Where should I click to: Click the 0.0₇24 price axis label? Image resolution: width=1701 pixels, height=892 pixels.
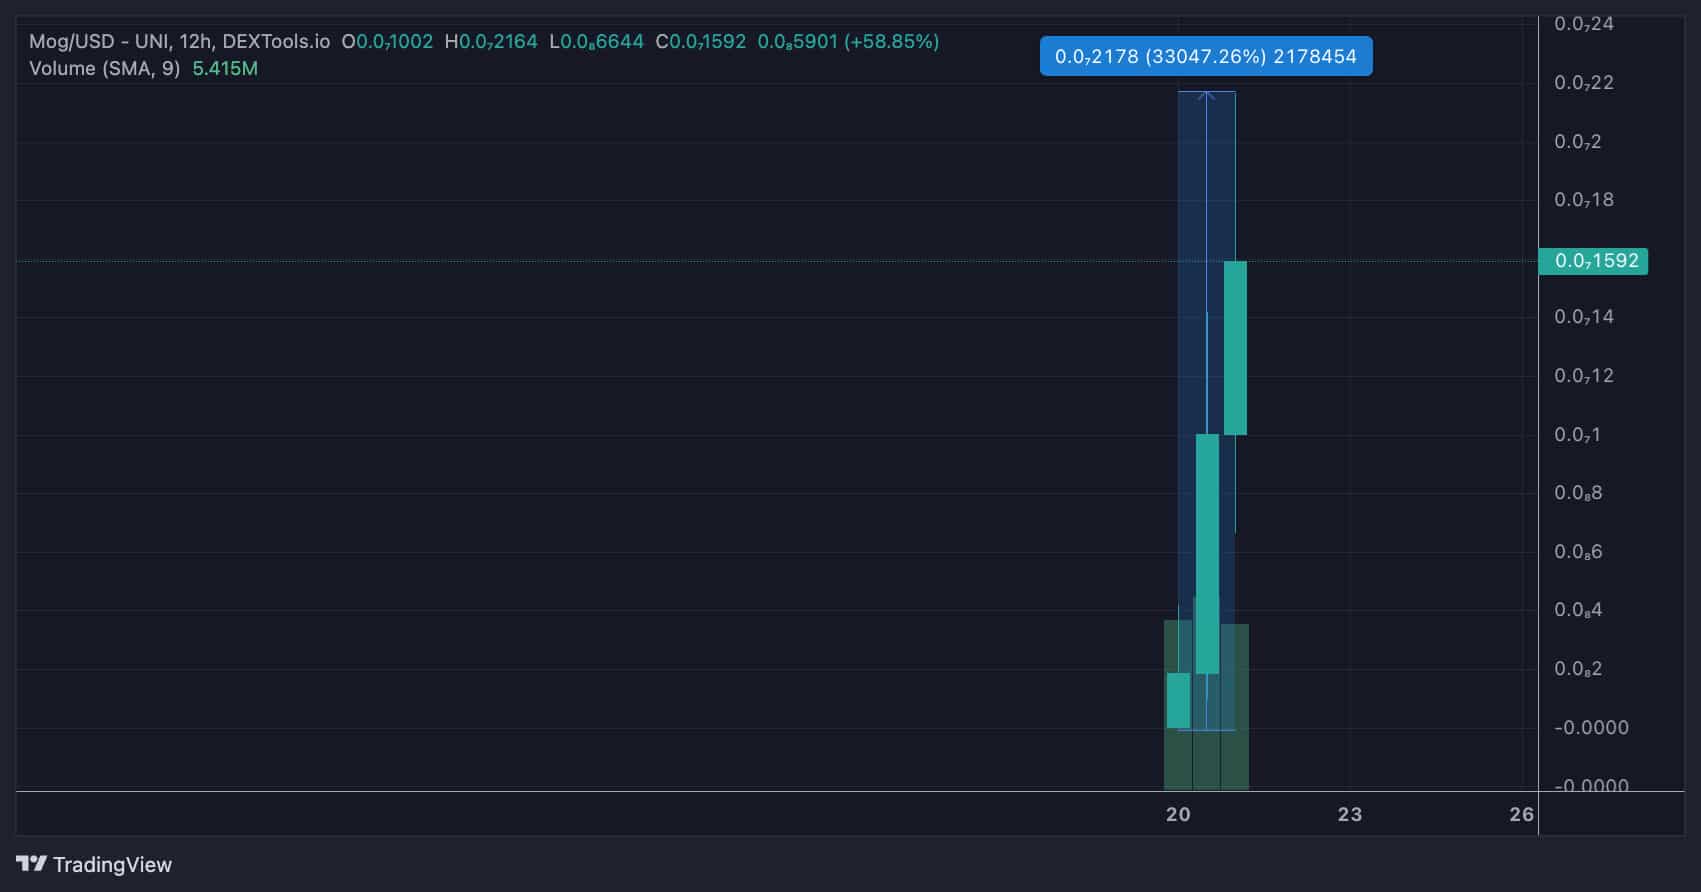[x=1583, y=24]
